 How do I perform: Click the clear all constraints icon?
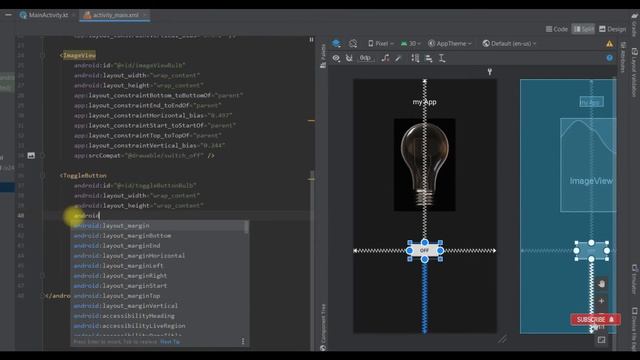[x=385, y=58]
